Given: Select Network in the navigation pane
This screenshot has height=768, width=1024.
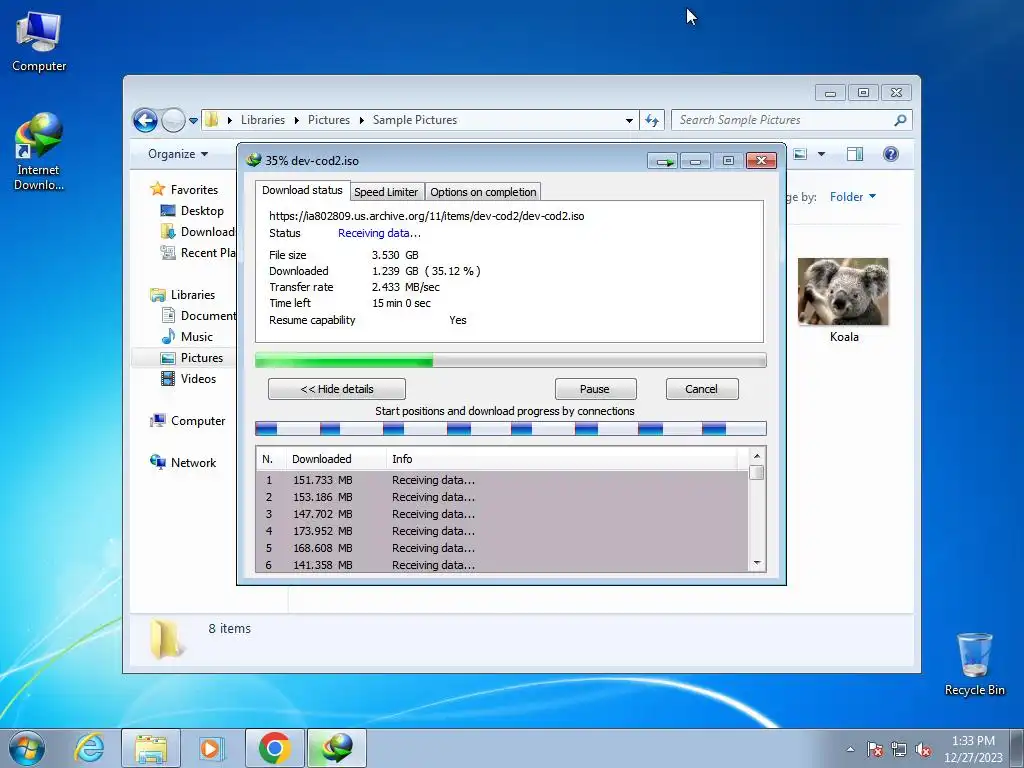Looking at the screenshot, I should click(x=193, y=463).
